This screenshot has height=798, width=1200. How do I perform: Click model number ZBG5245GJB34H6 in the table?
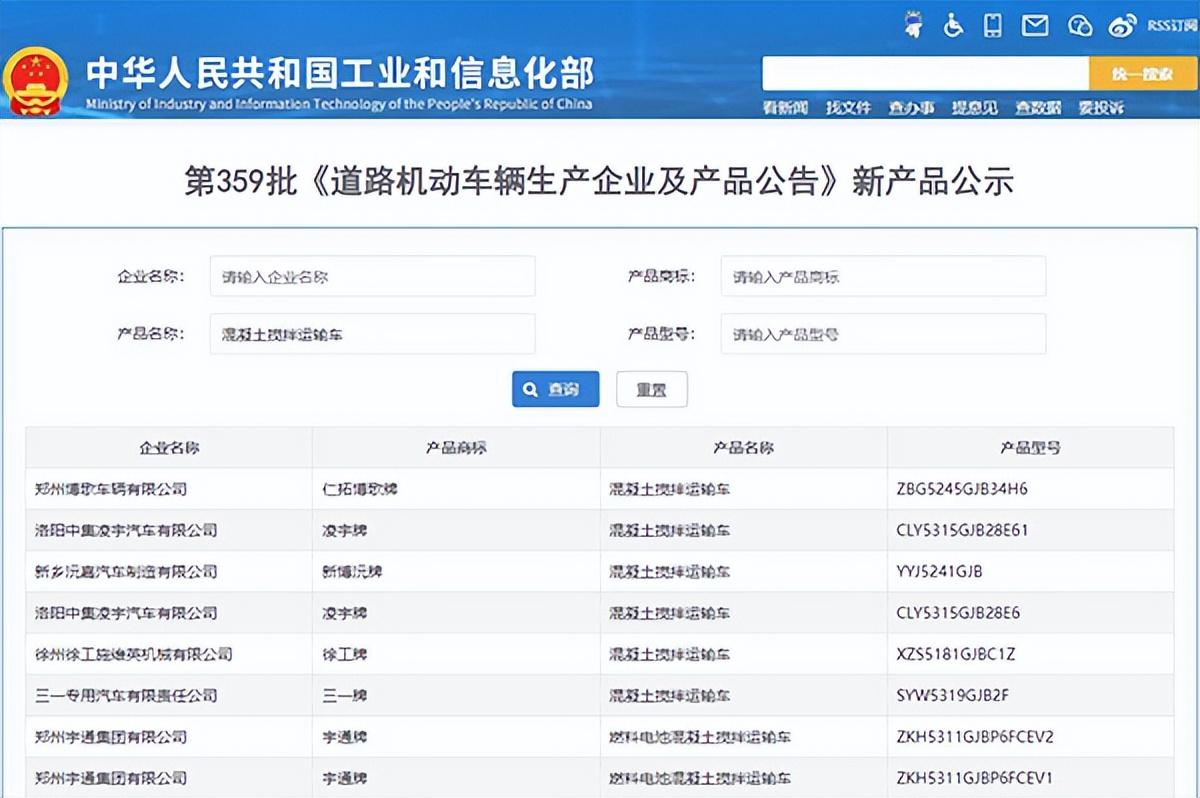962,489
